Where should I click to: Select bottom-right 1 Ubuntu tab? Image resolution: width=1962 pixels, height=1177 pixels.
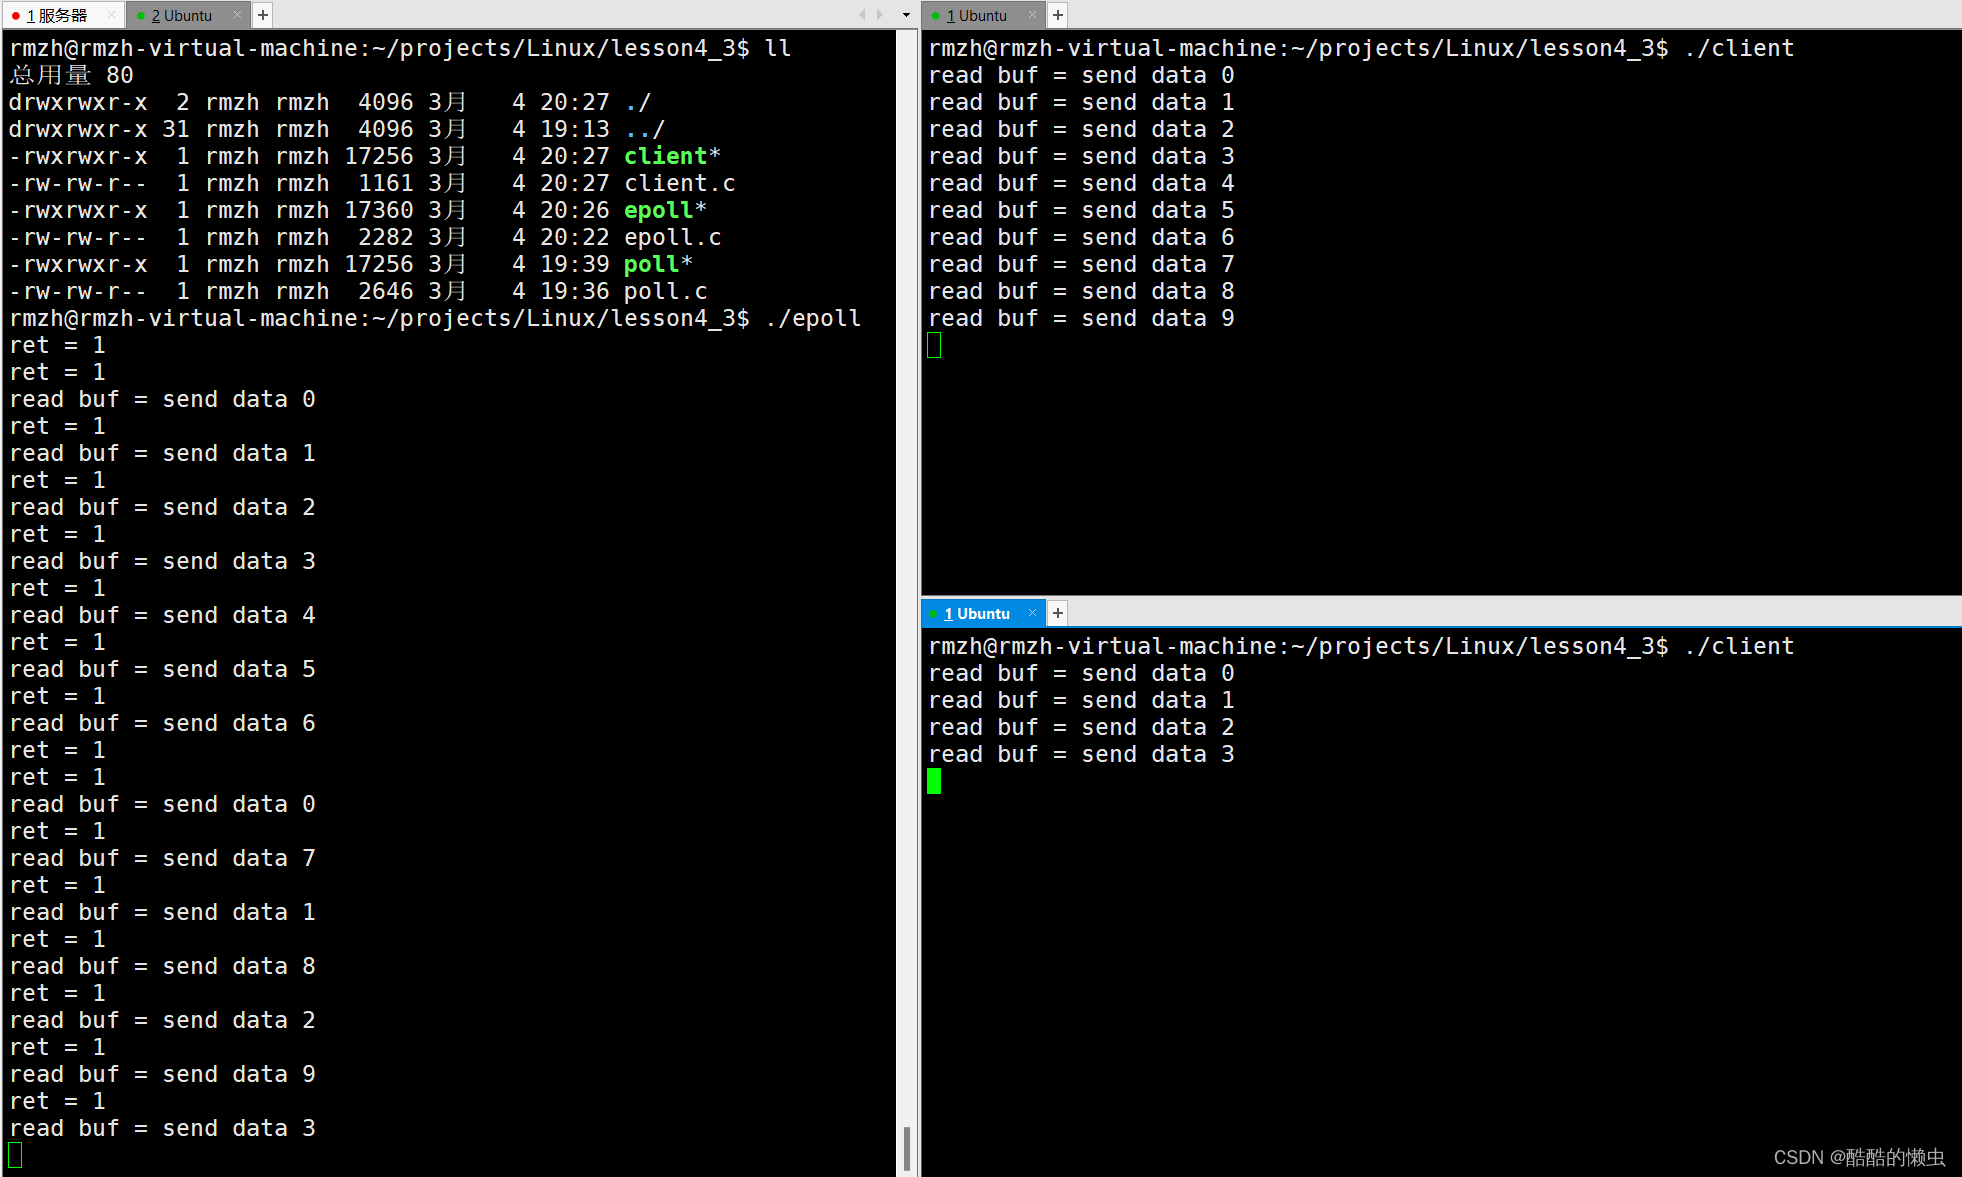pos(977,613)
